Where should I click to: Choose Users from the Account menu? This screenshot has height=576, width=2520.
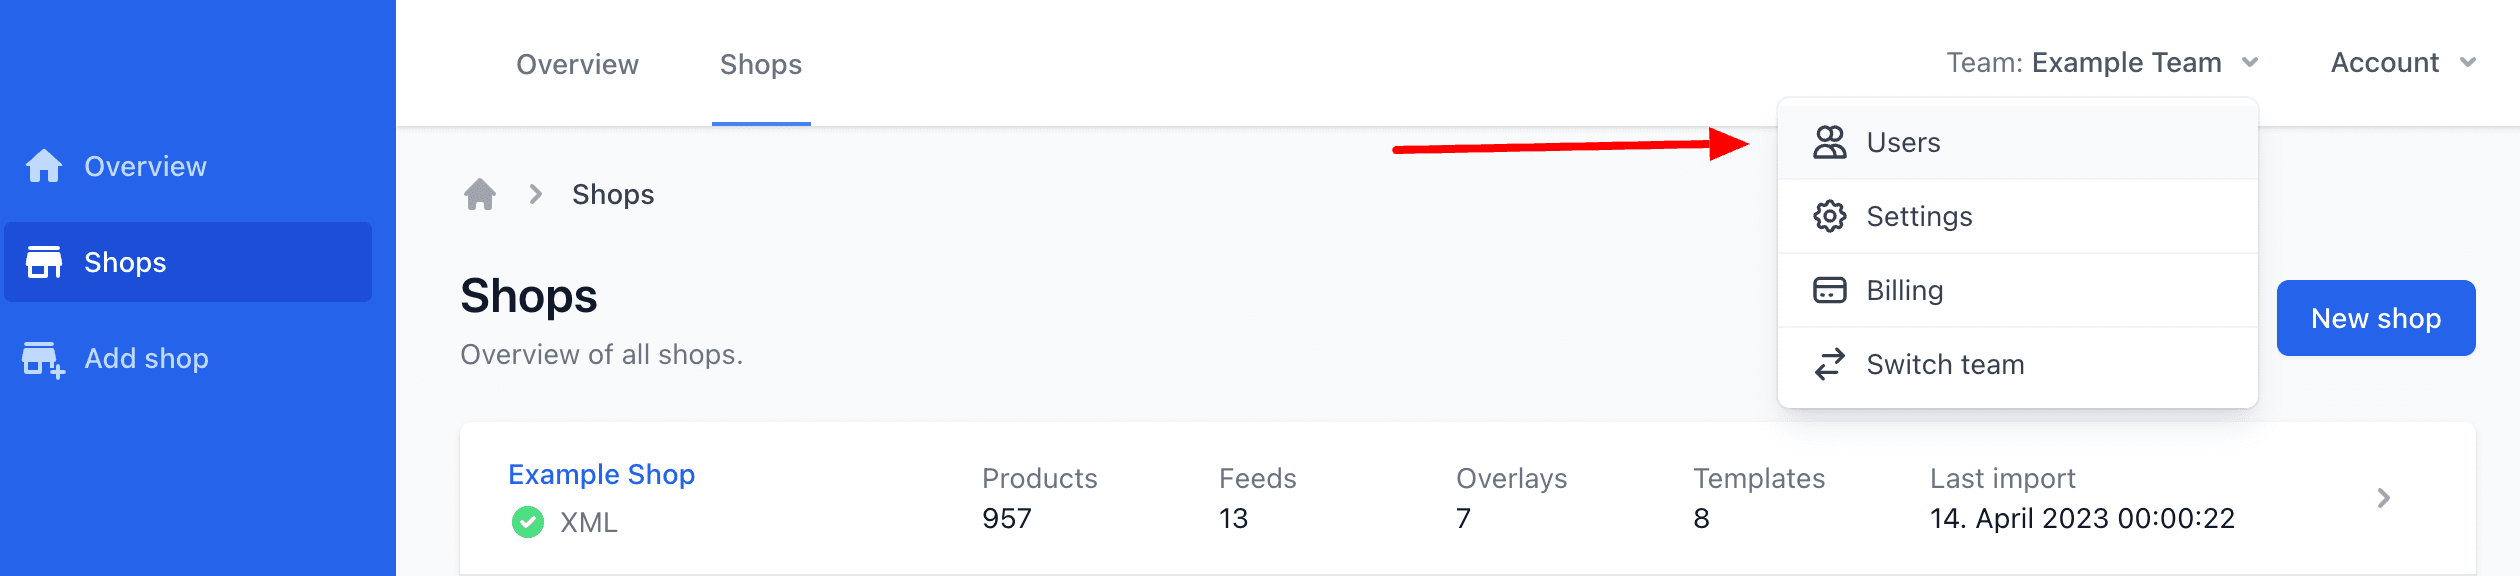pyautogui.click(x=1901, y=142)
